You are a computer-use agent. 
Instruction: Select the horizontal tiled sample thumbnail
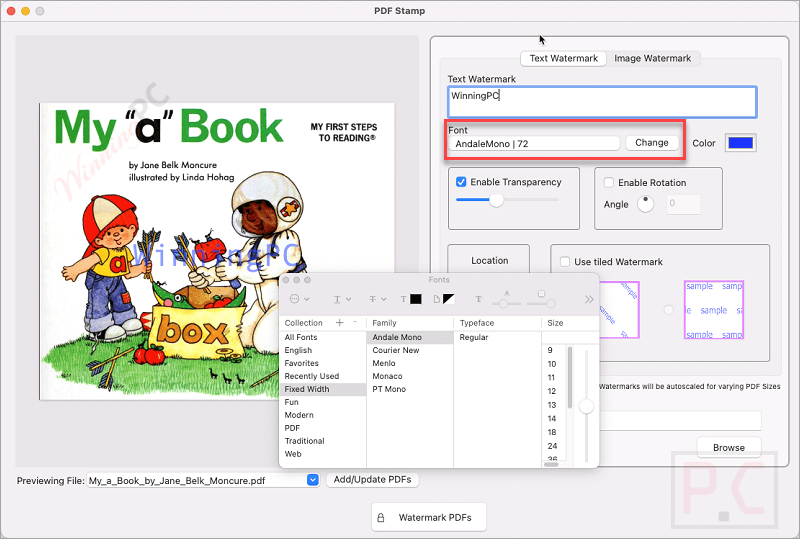[714, 310]
